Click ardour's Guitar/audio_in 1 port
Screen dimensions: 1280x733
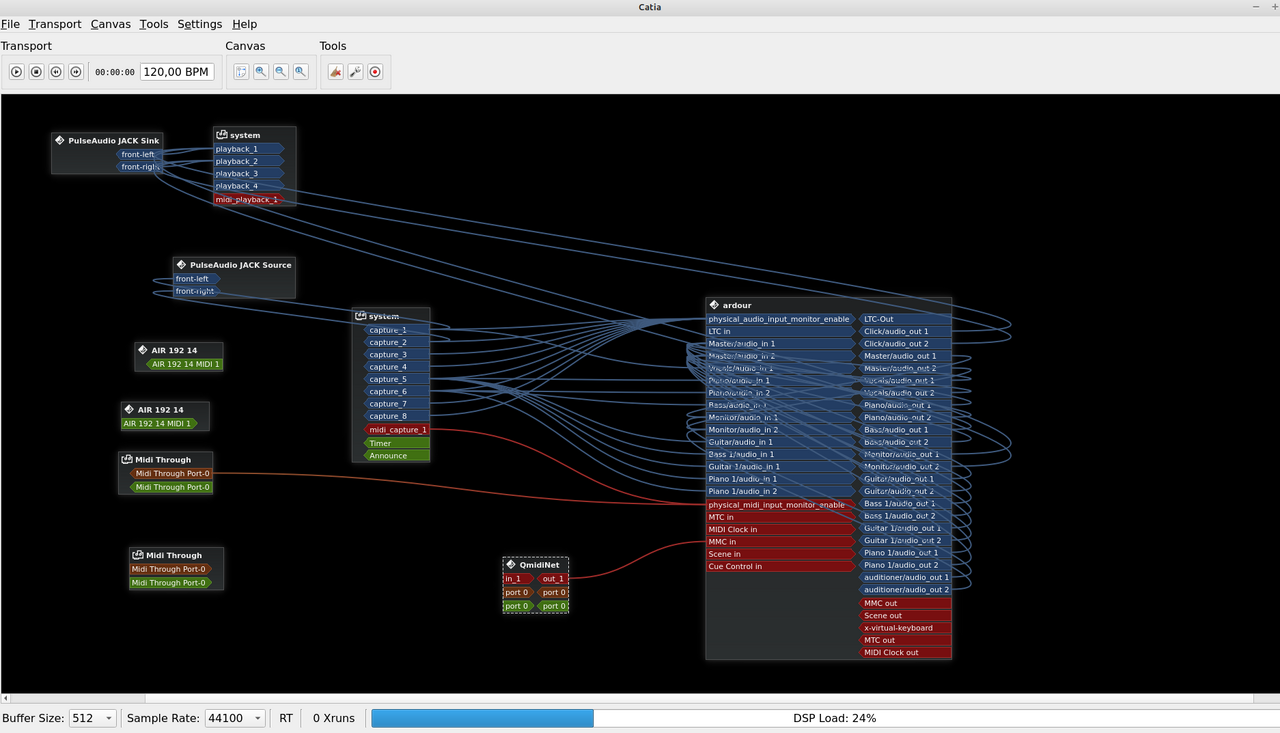coord(782,442)
